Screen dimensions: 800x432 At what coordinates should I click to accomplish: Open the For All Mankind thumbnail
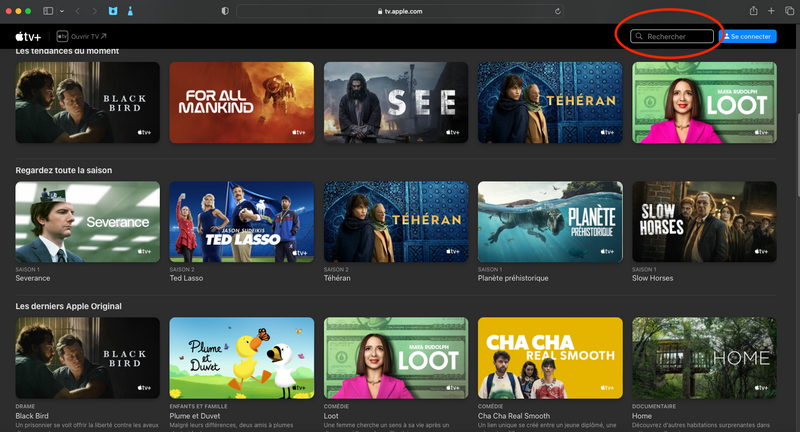pyautogui.click(x=242, y=103)
